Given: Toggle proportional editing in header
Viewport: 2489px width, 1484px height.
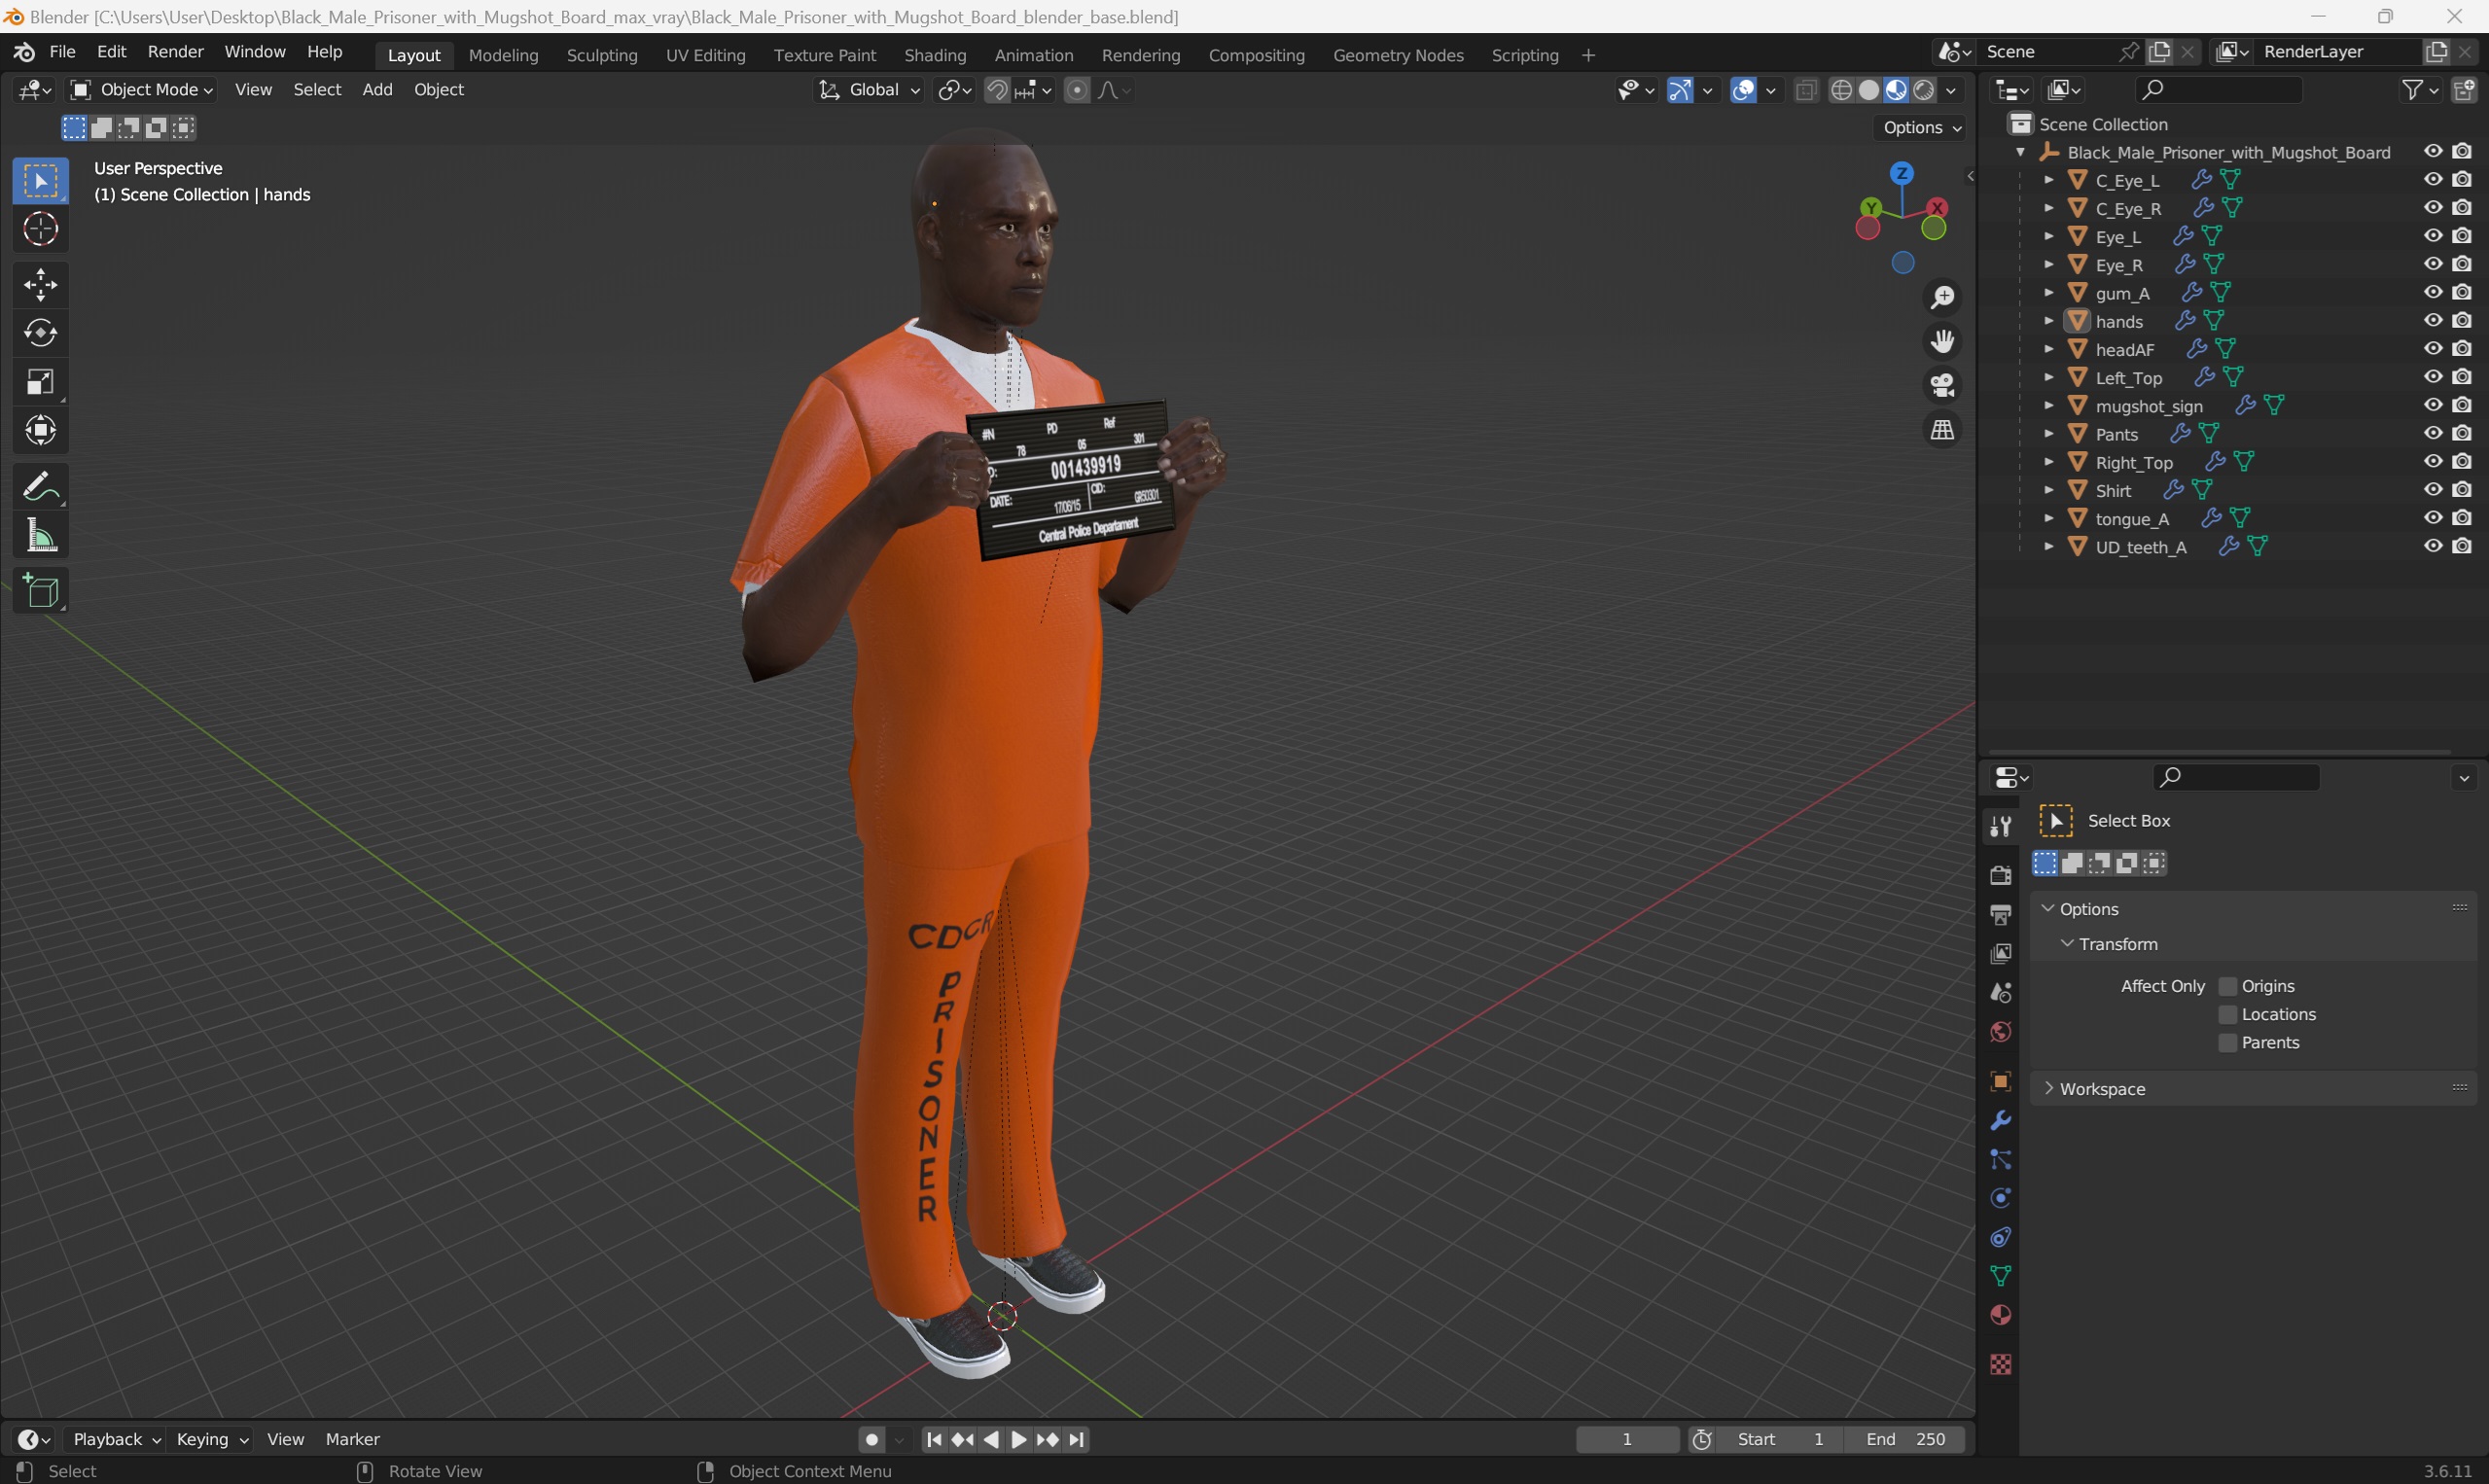Looking at the screenshot, I should [1076, 90].
